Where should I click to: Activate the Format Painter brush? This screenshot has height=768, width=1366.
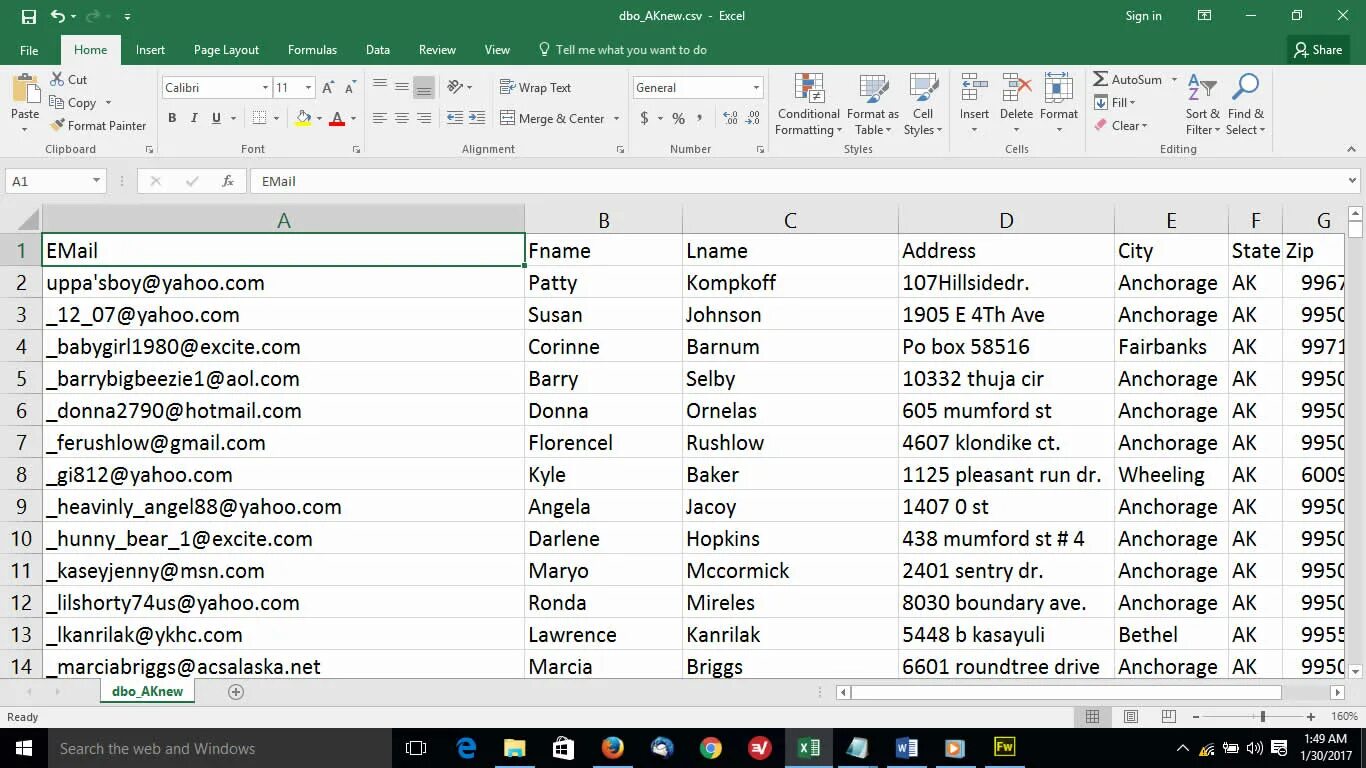click(x=98, y=125)
